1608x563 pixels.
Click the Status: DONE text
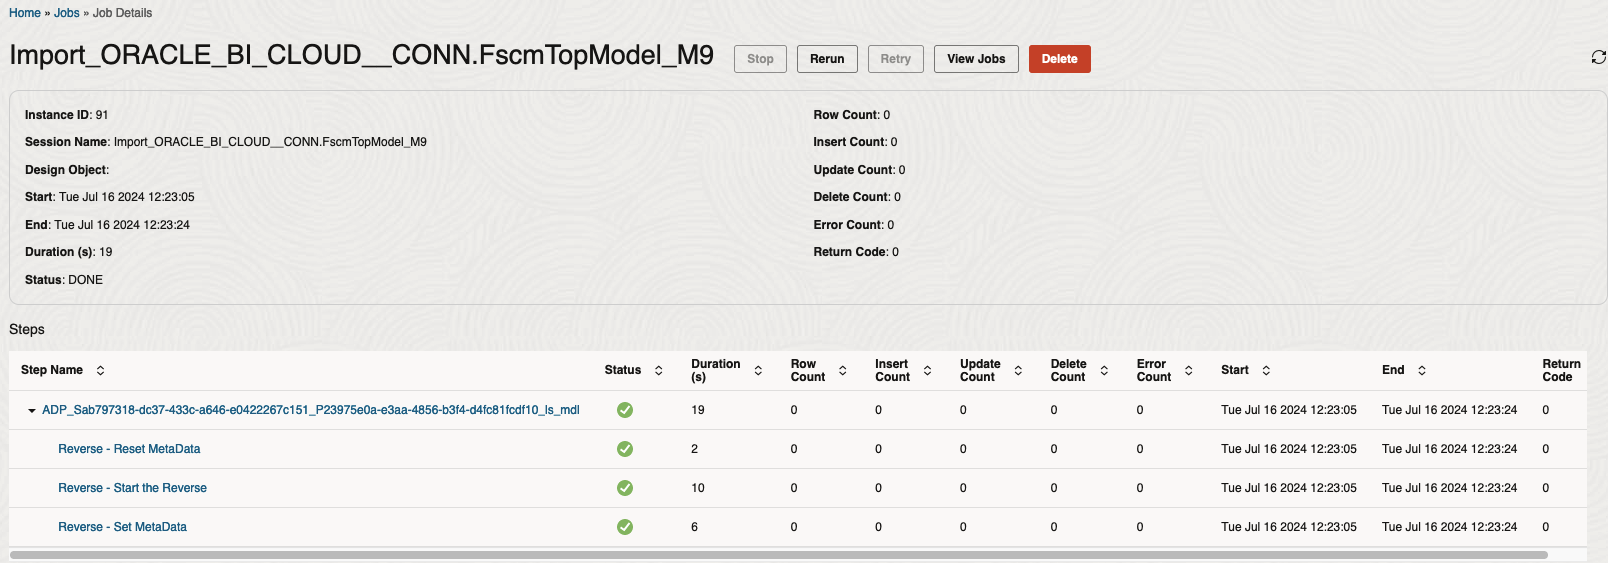[x=64, y=280]
